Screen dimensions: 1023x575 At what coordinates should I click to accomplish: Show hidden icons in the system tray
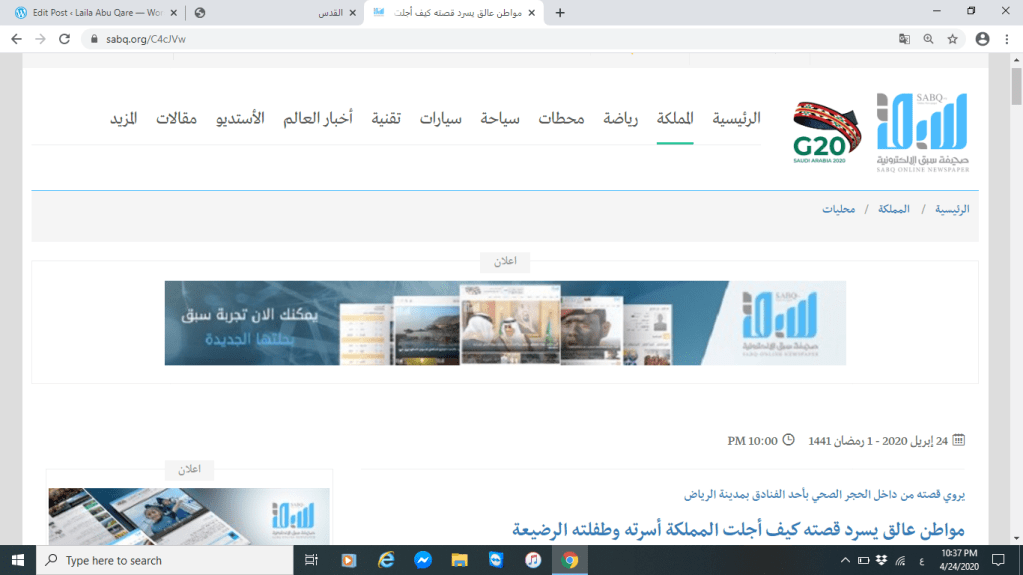pos(846,561)
